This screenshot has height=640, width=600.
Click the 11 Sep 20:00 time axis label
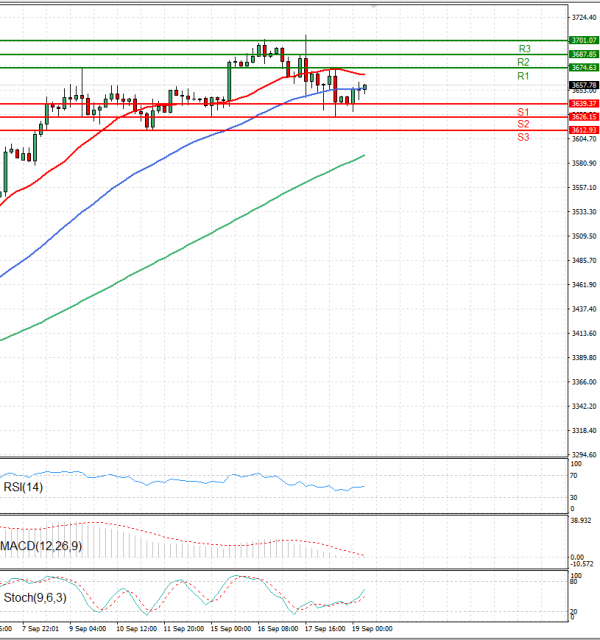click(184, 629)
